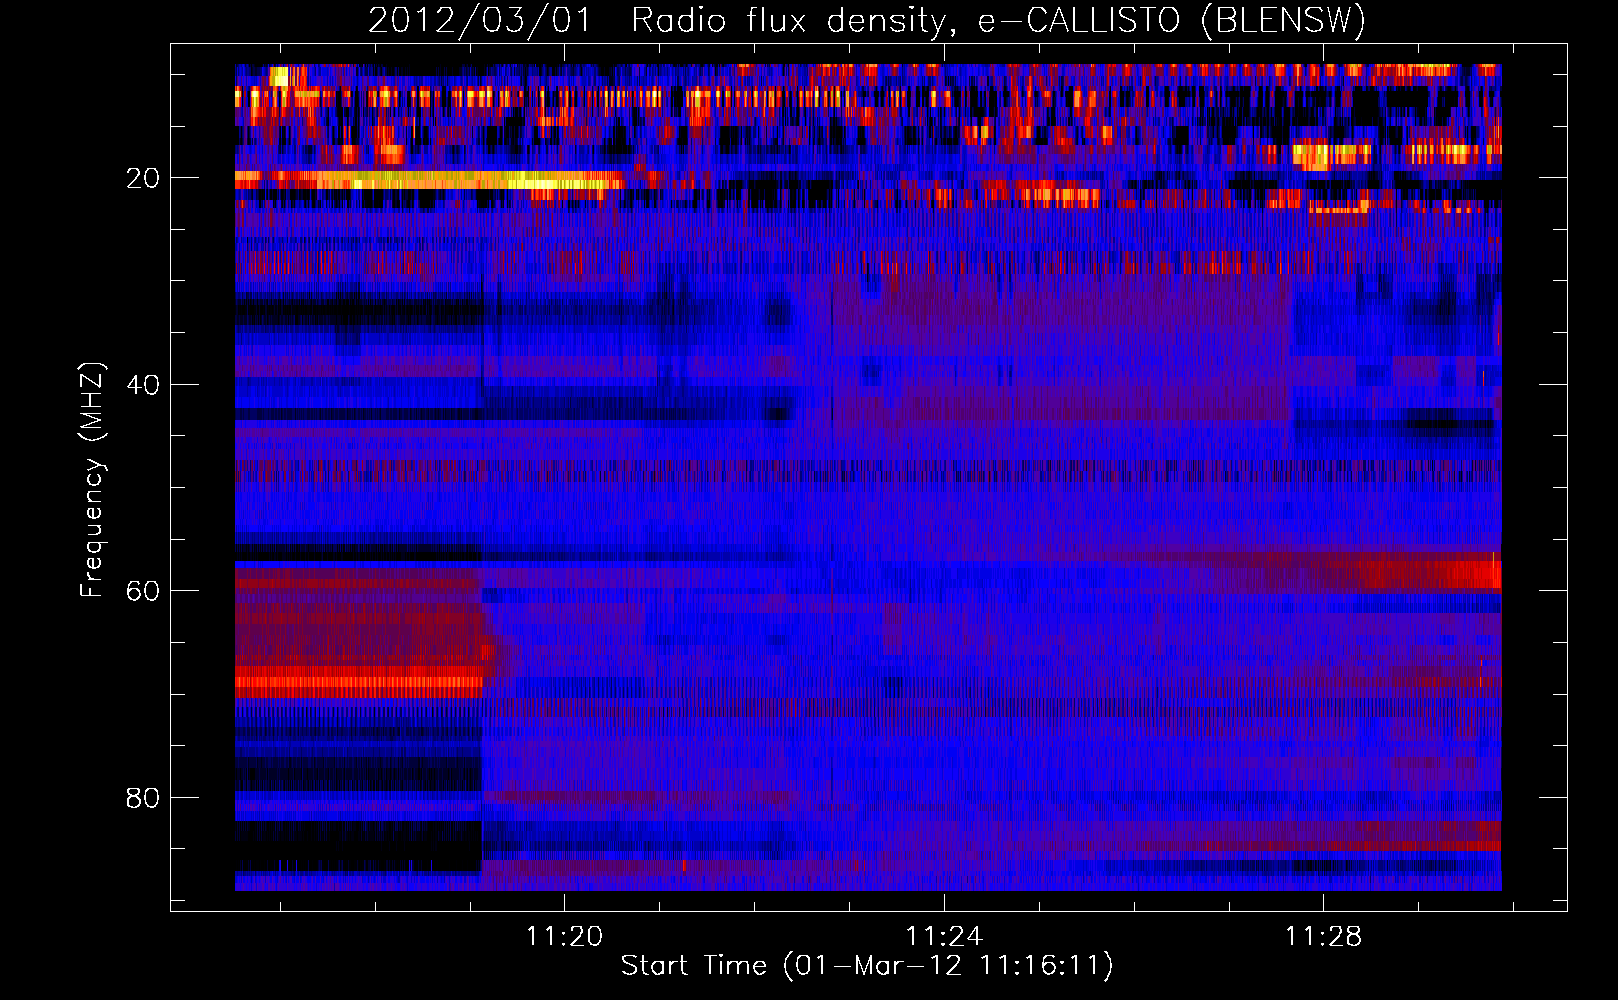
Task: Click the '80' frequency tick label
Action: [x=143, y=798]
